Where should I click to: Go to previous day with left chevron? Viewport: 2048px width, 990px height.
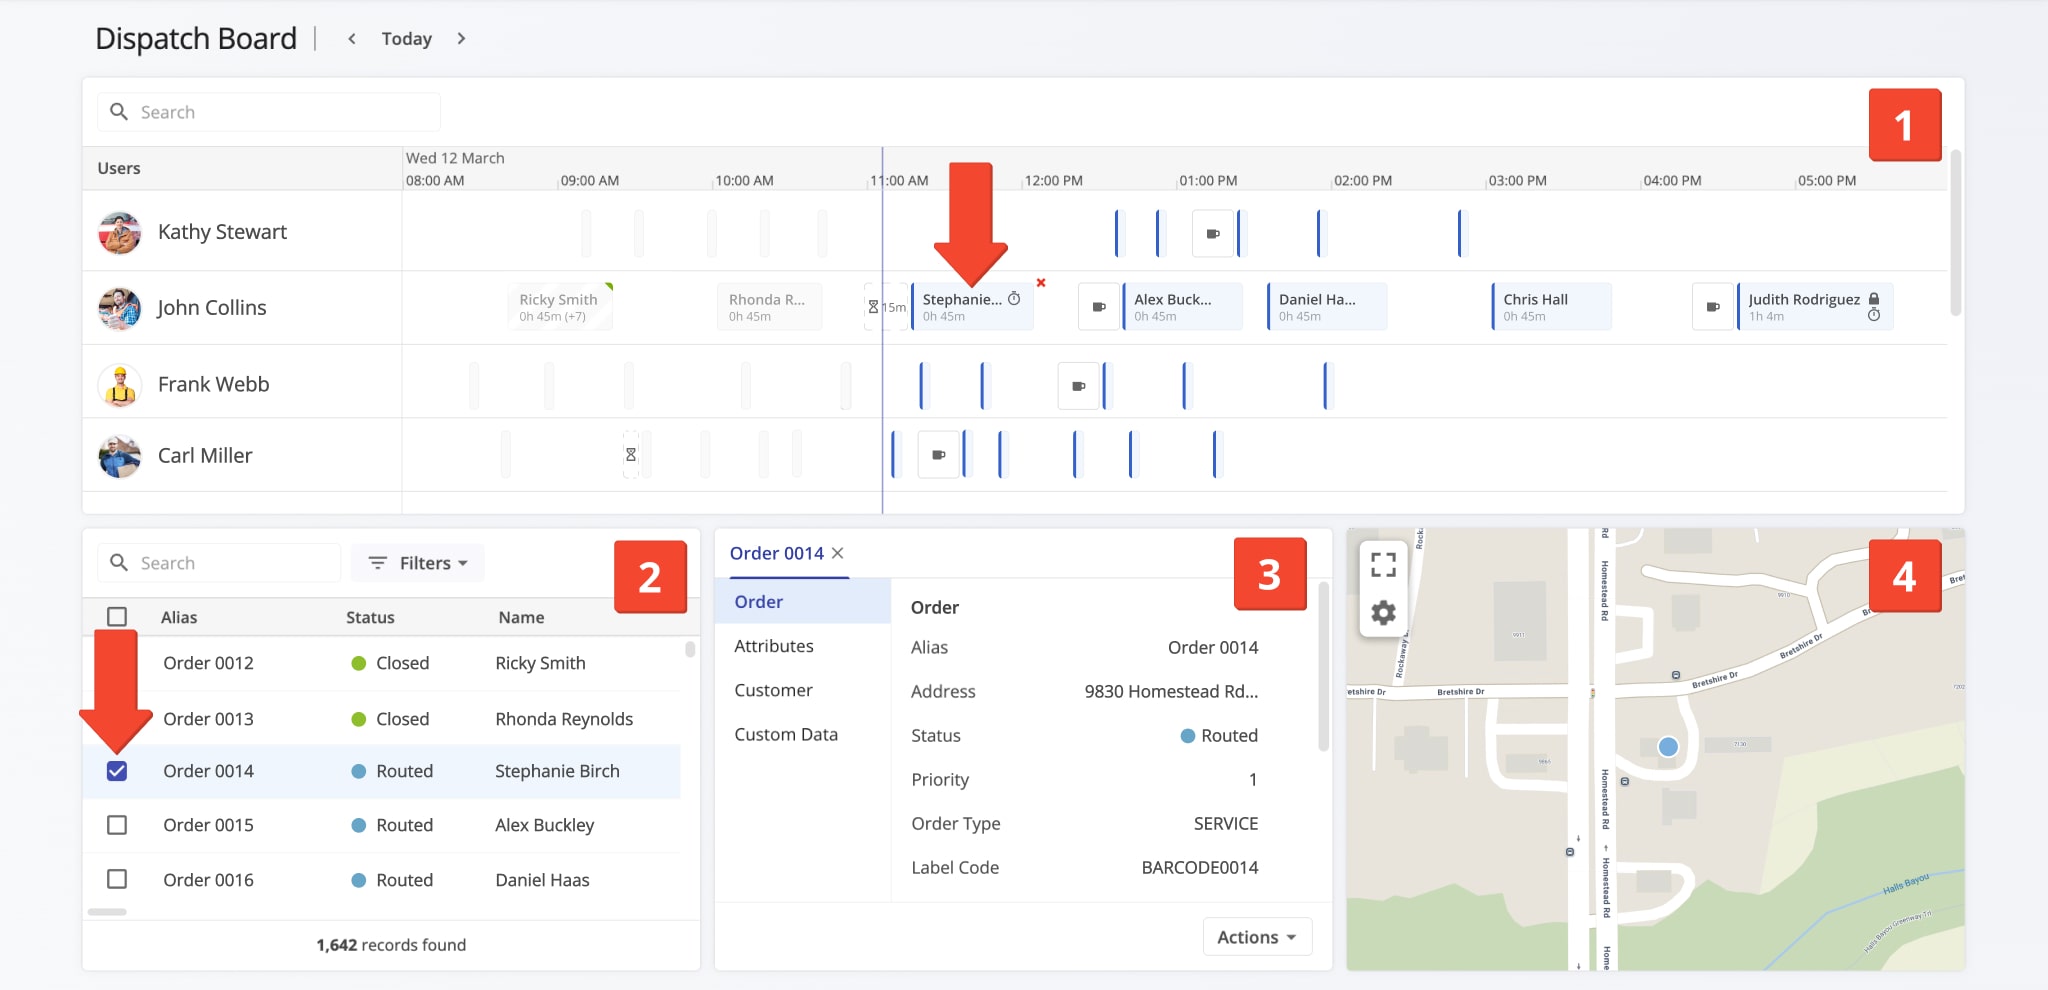[x=352, y=39]
